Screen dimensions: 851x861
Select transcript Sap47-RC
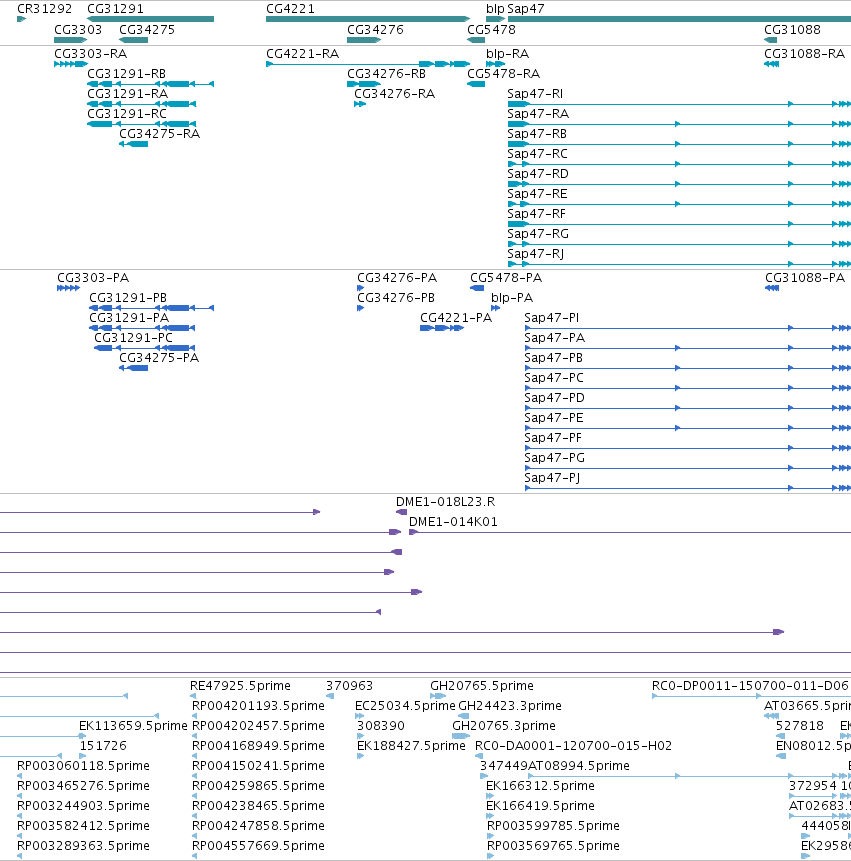pos(538,154)
